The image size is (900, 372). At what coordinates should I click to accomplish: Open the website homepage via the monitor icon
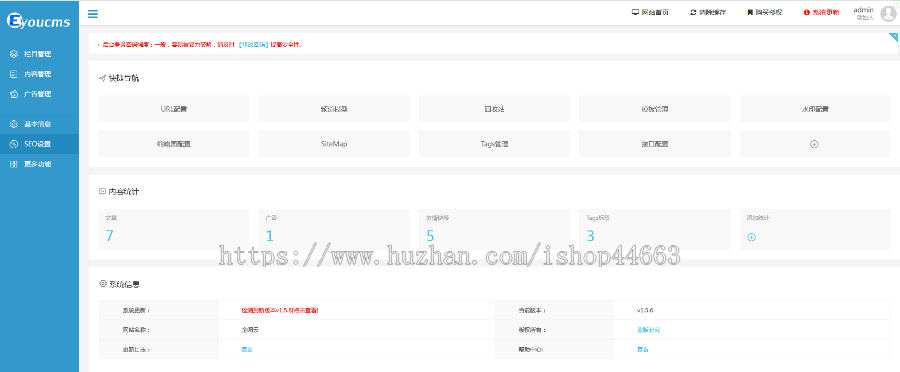[650, 12]
